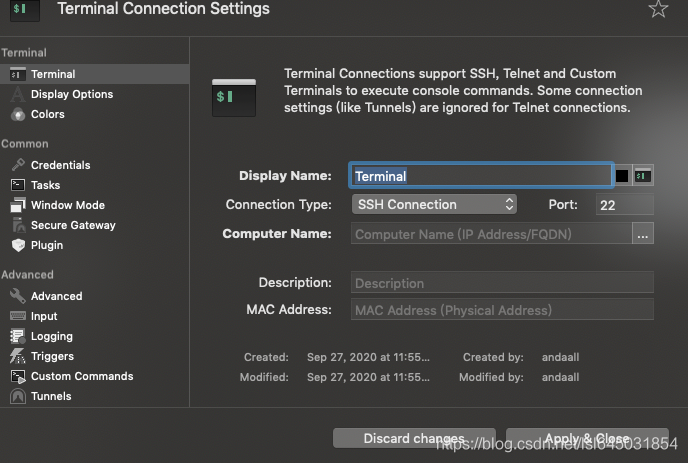The image size is (688, 463).
Task: Open the Triggers sidebar icon
Action: coord(18,356)
